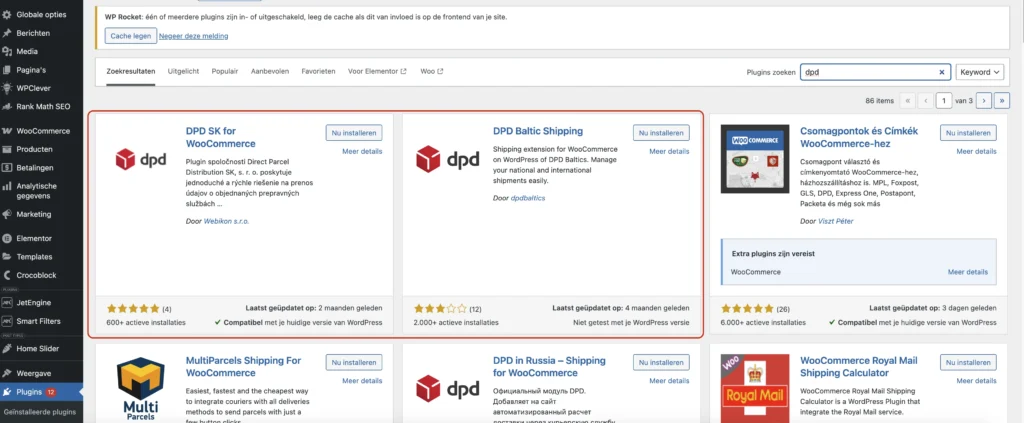
Task: Open Meer details for DPD Baltic Shipping
Action: pyautogui.click(x=669, y=151)
